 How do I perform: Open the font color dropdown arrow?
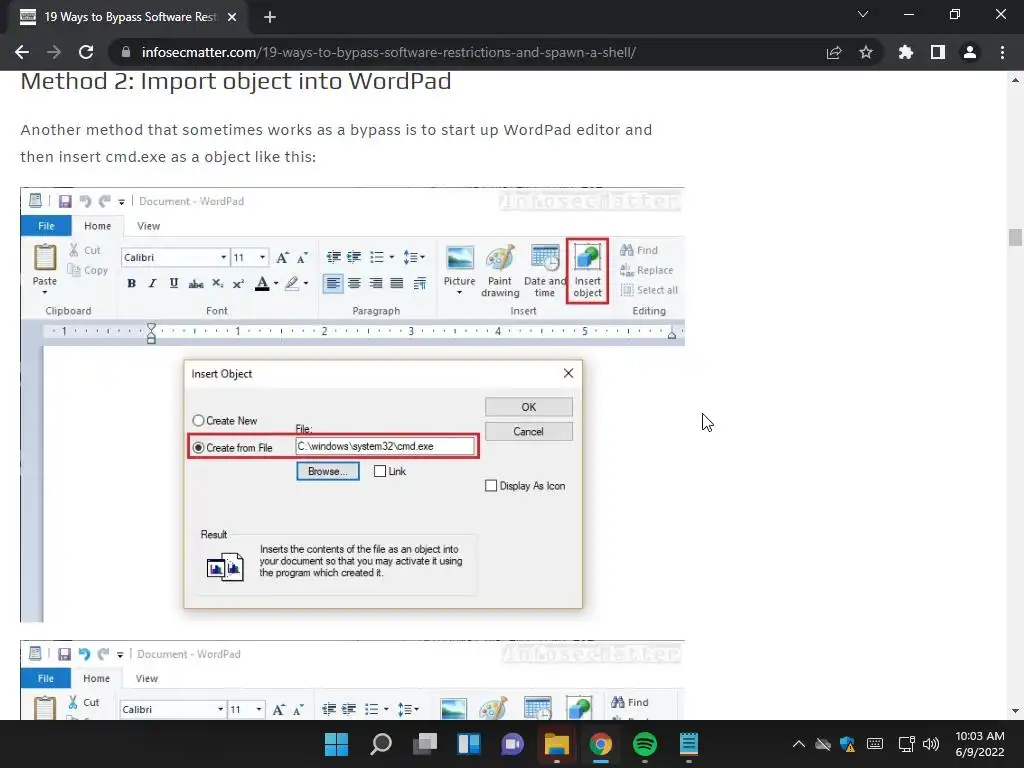[276, 283]
